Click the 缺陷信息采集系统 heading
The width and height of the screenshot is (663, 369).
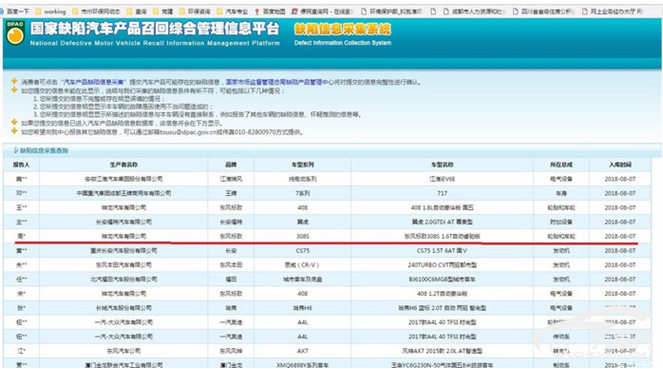[x=342, y=29]
